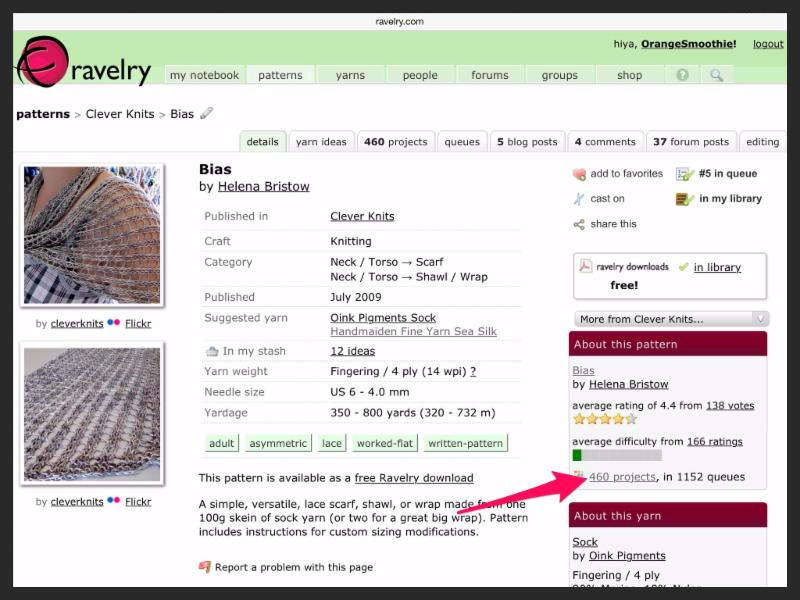
Task: Click the cast on needles icon
Action: tap(579, 199)
